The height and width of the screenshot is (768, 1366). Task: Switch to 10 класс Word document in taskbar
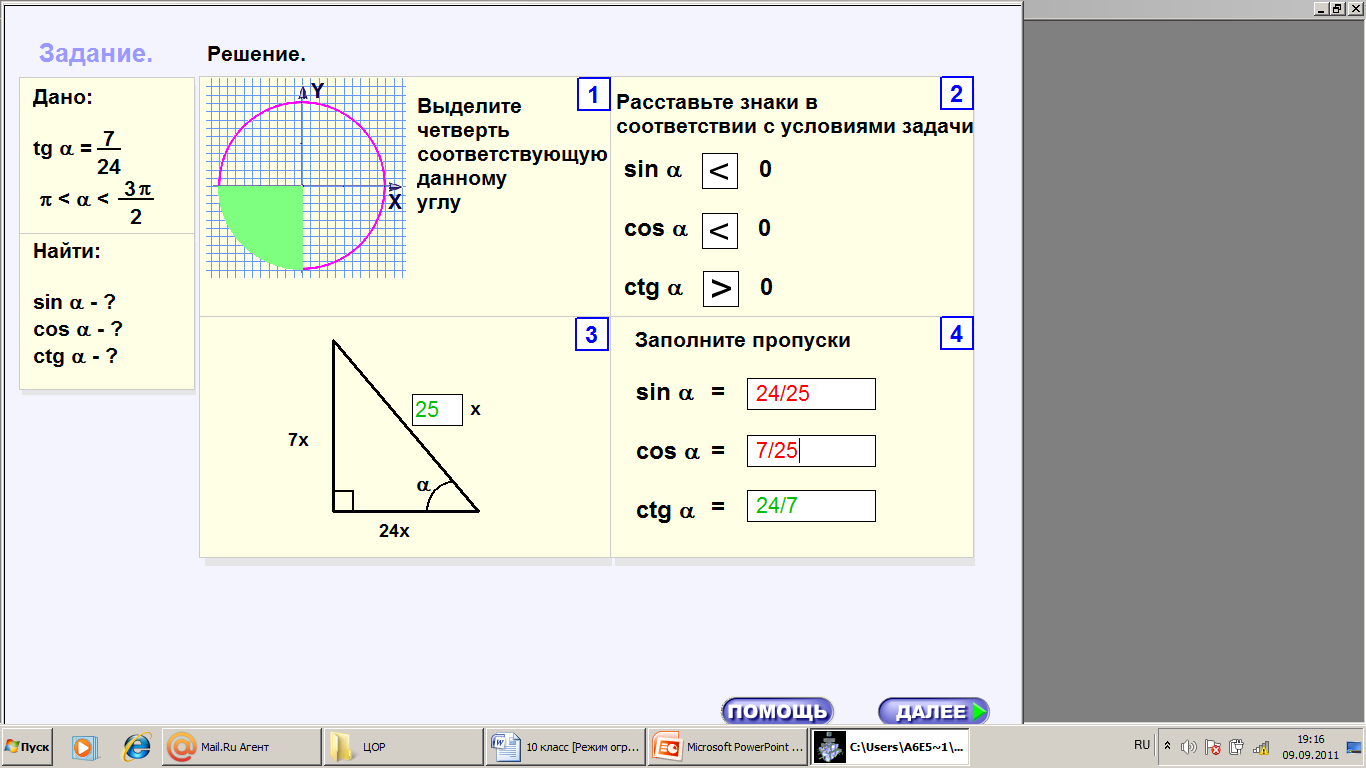(565, 747)
